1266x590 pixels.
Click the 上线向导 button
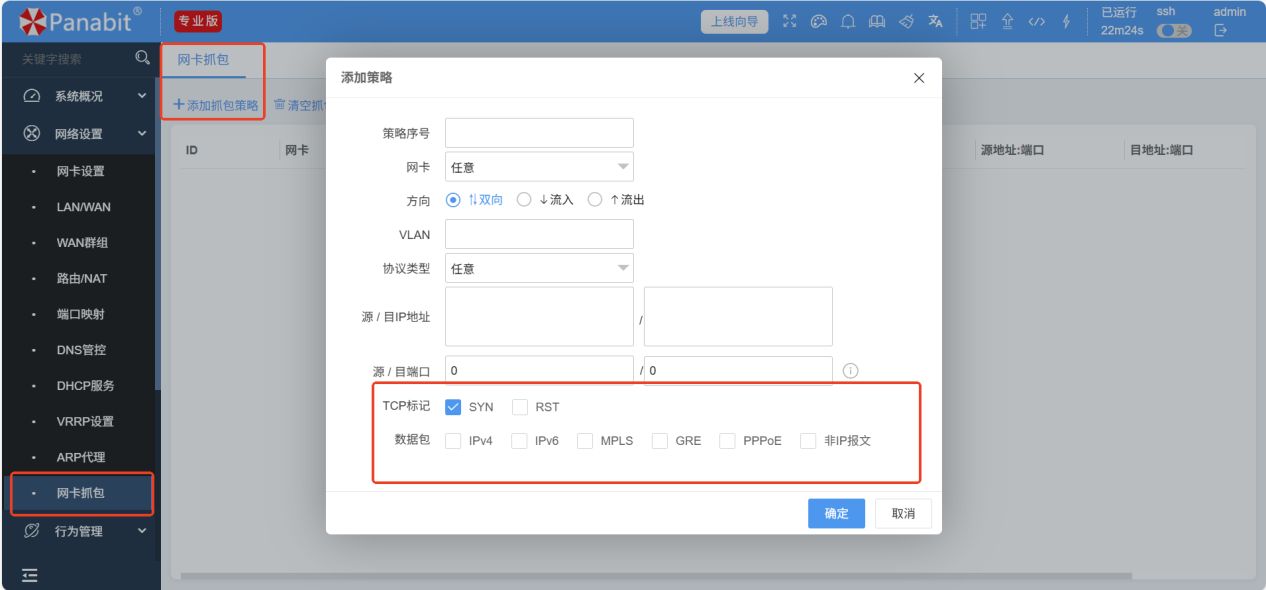tap(735, 21)
